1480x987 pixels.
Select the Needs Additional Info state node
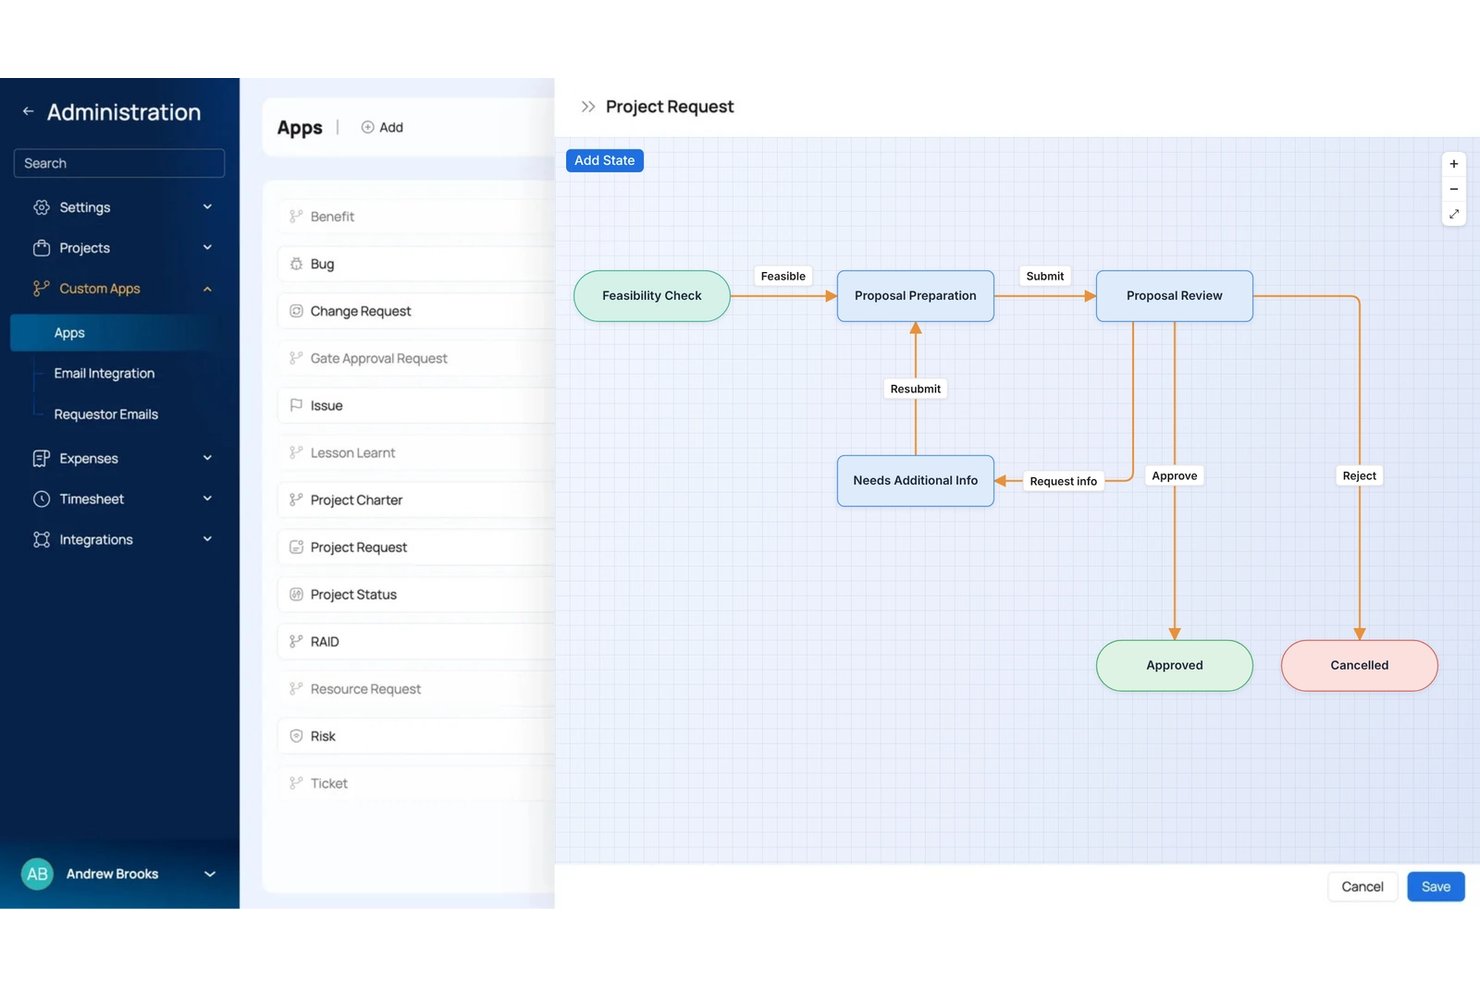[x=915, y=481]
